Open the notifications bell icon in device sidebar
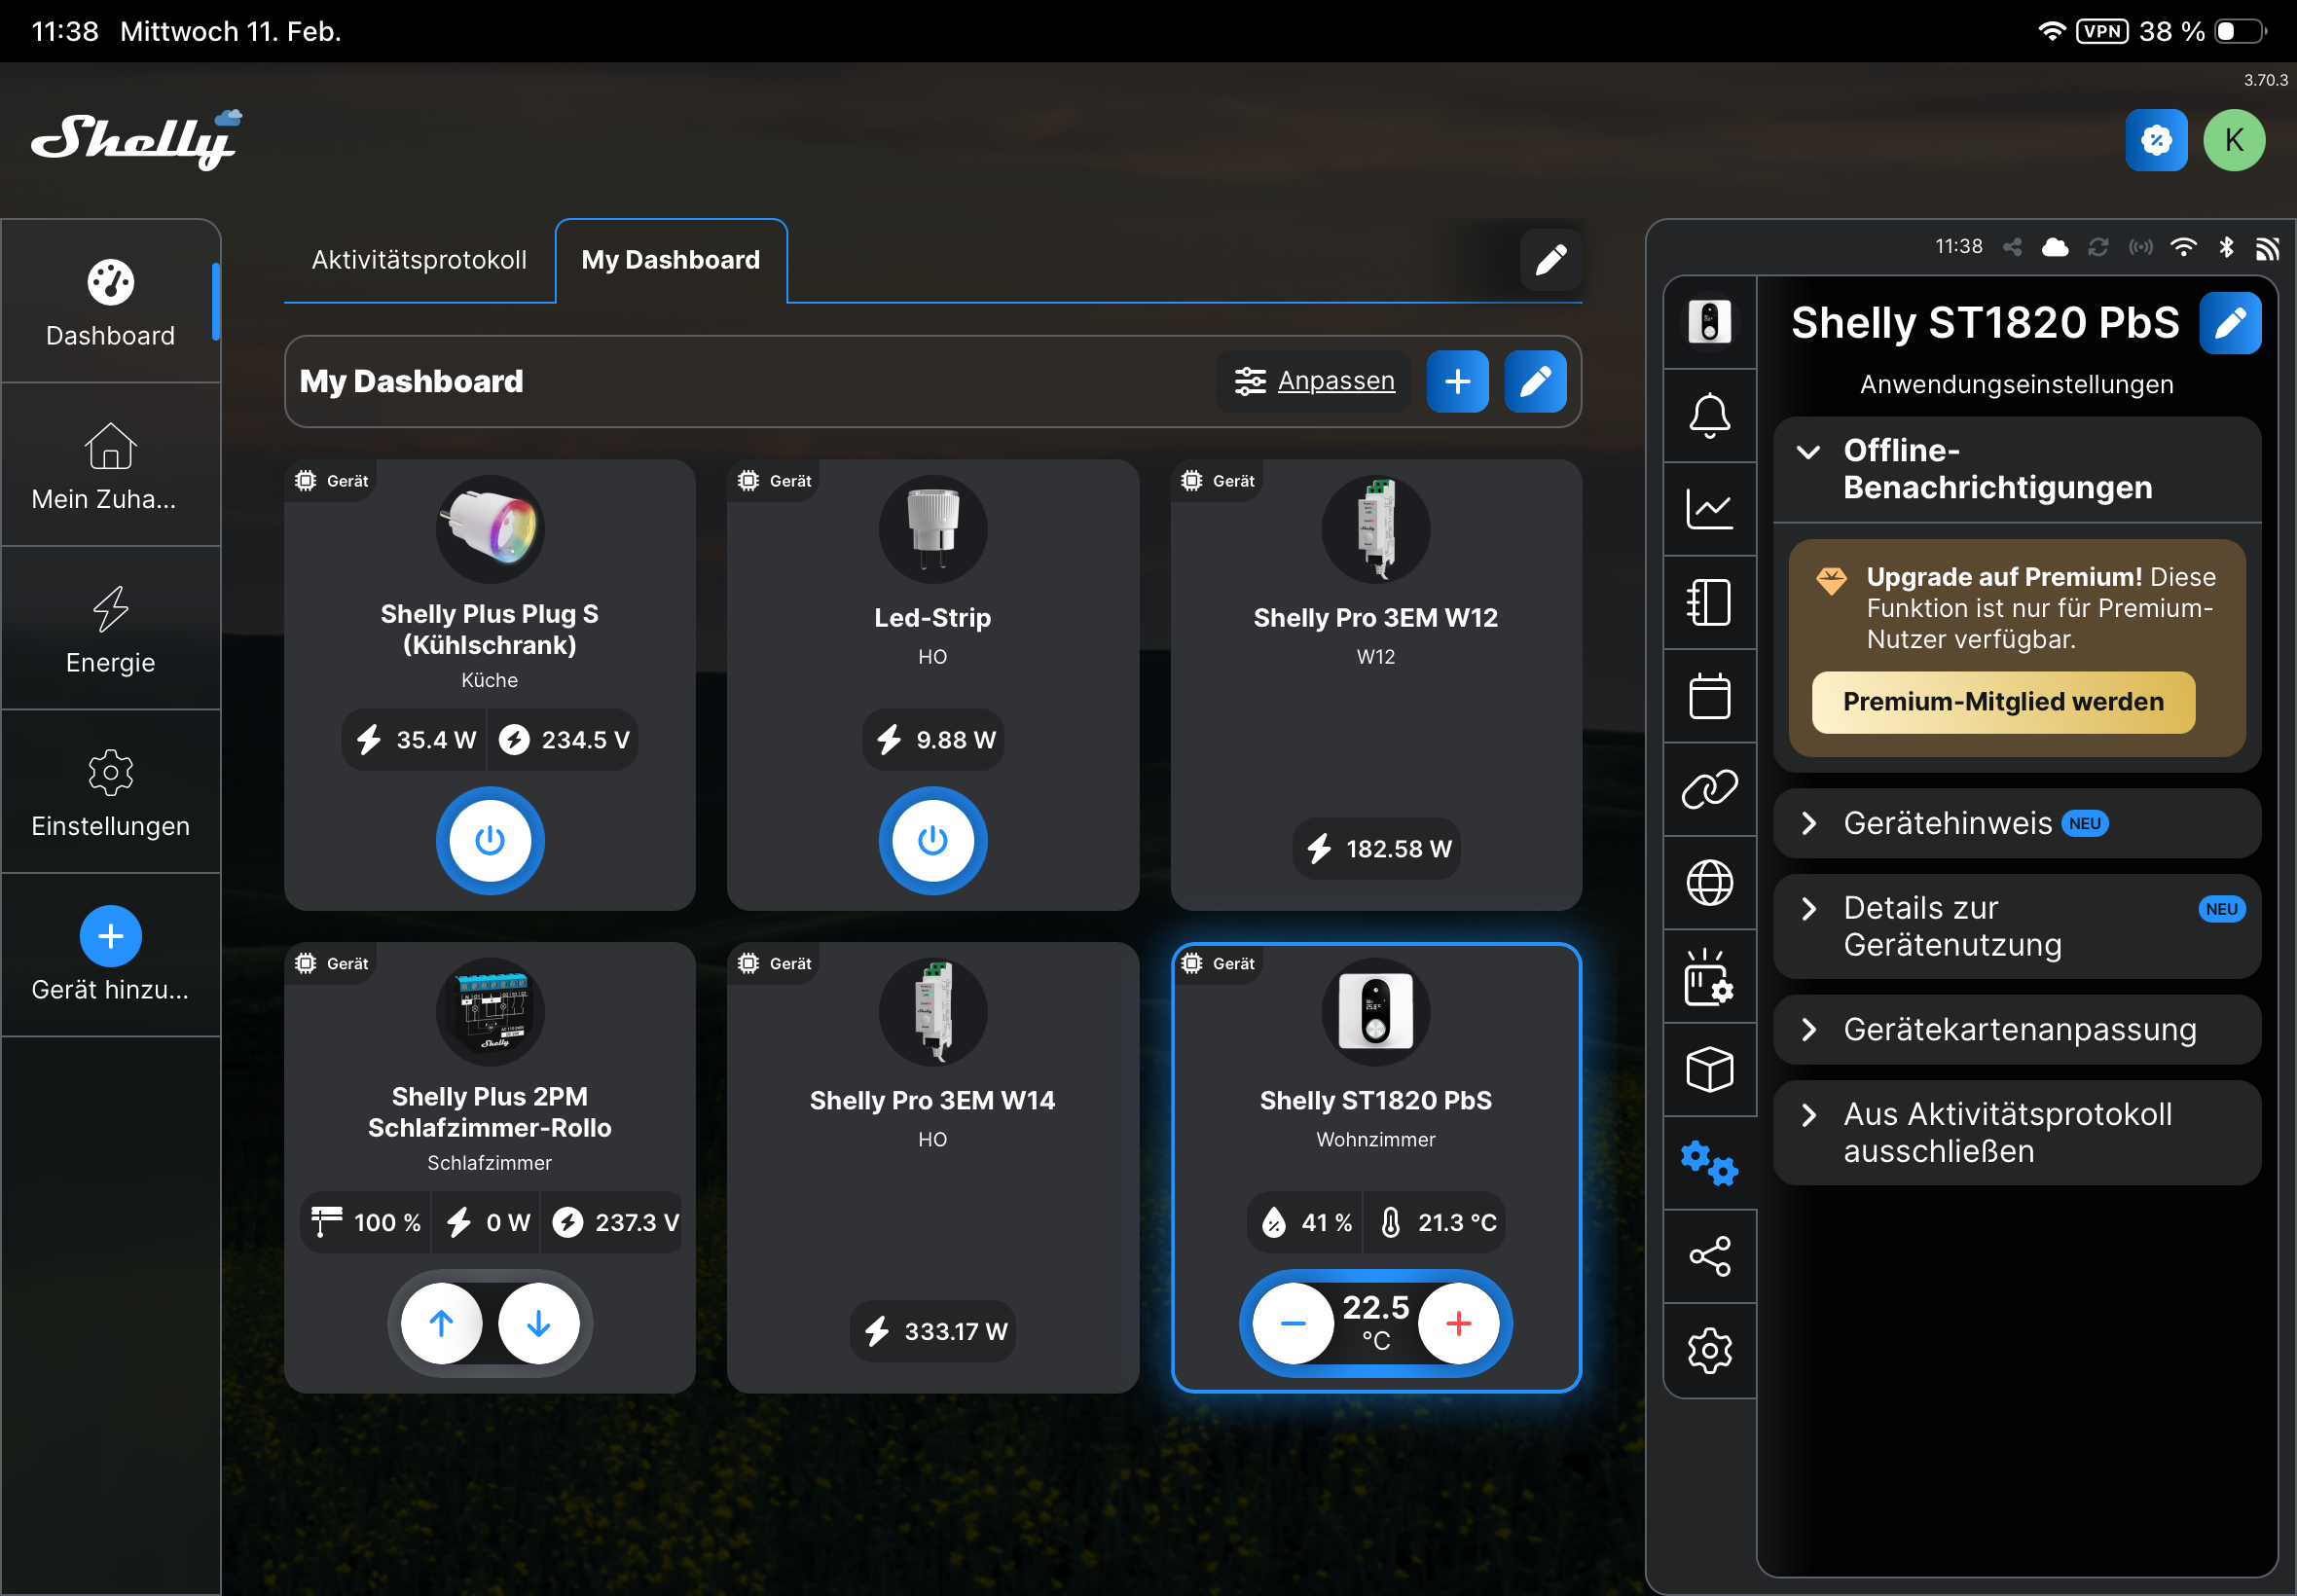The height and width of the screenshot is (1596, 2297). click(1709, 415)
